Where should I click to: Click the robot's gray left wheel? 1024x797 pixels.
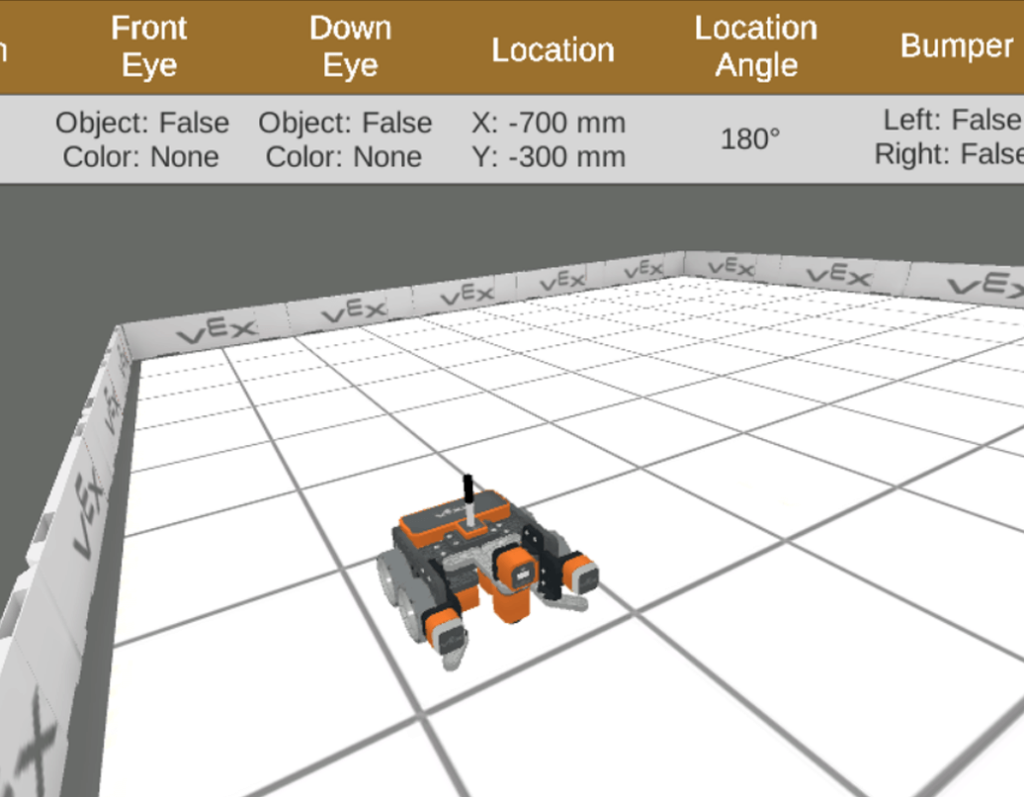pyautogui.click(x=395, y=578)
